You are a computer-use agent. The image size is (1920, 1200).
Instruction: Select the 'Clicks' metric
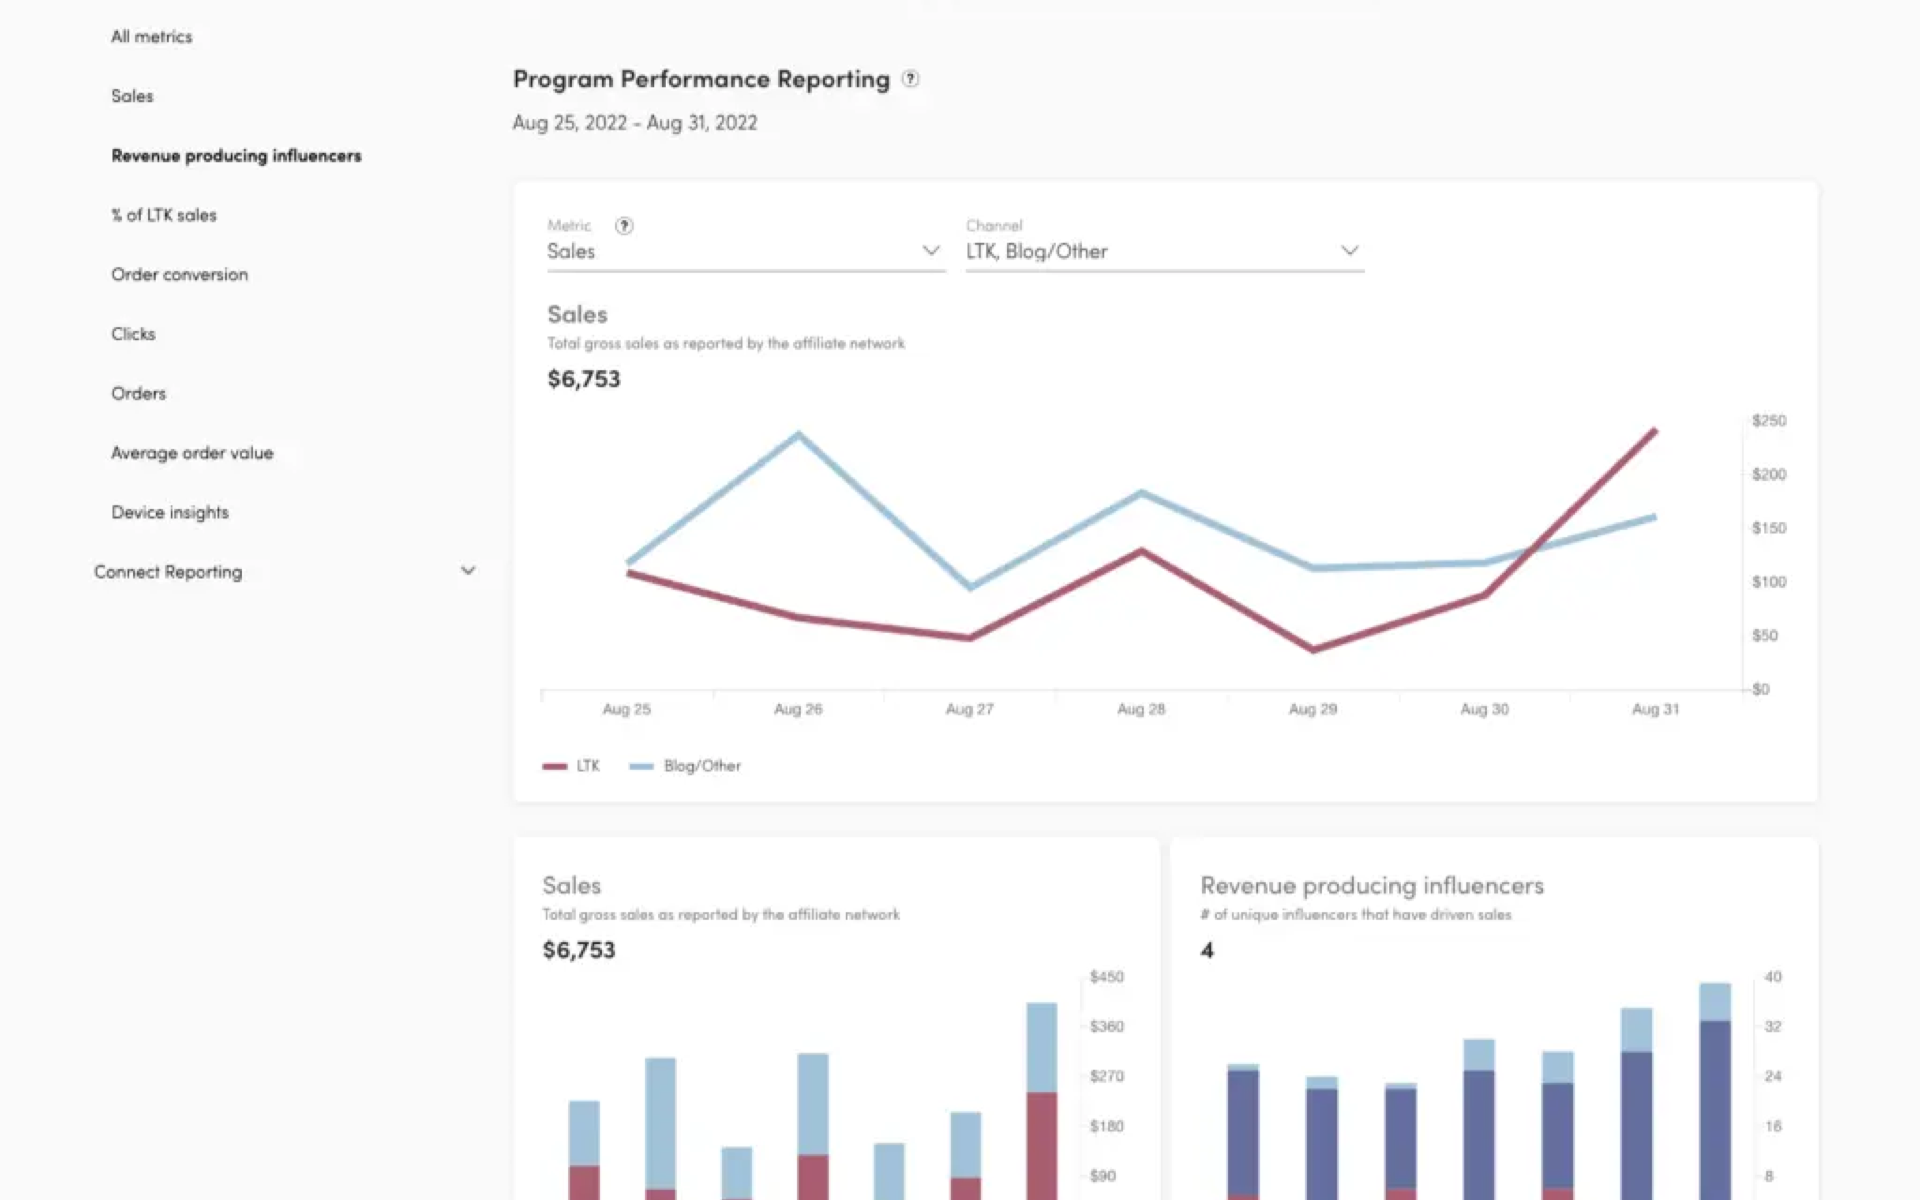coord(133,334)
